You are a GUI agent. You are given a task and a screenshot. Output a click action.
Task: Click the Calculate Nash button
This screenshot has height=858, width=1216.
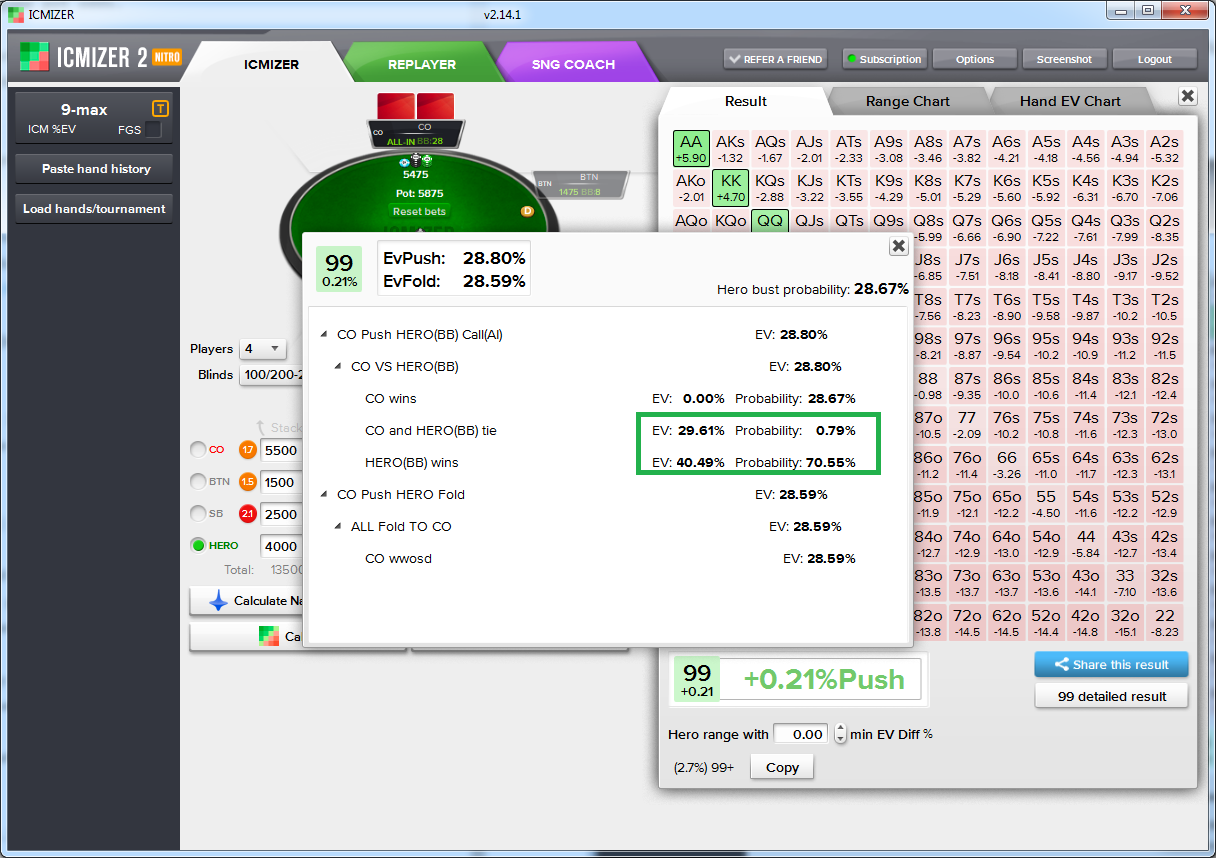[248, 601]
